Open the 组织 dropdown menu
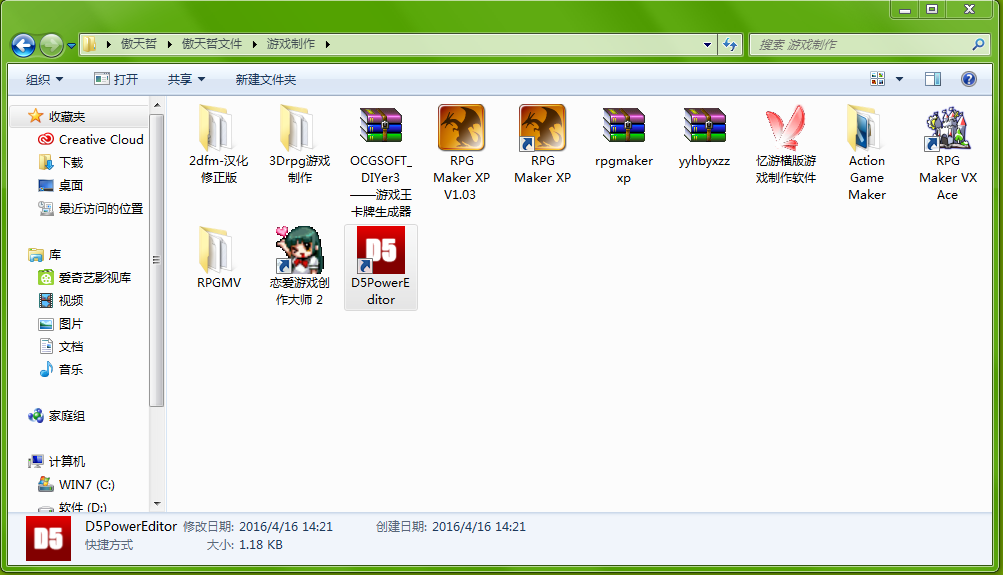The height and width of the screenshot is (575, 1003). coord(44,79)
